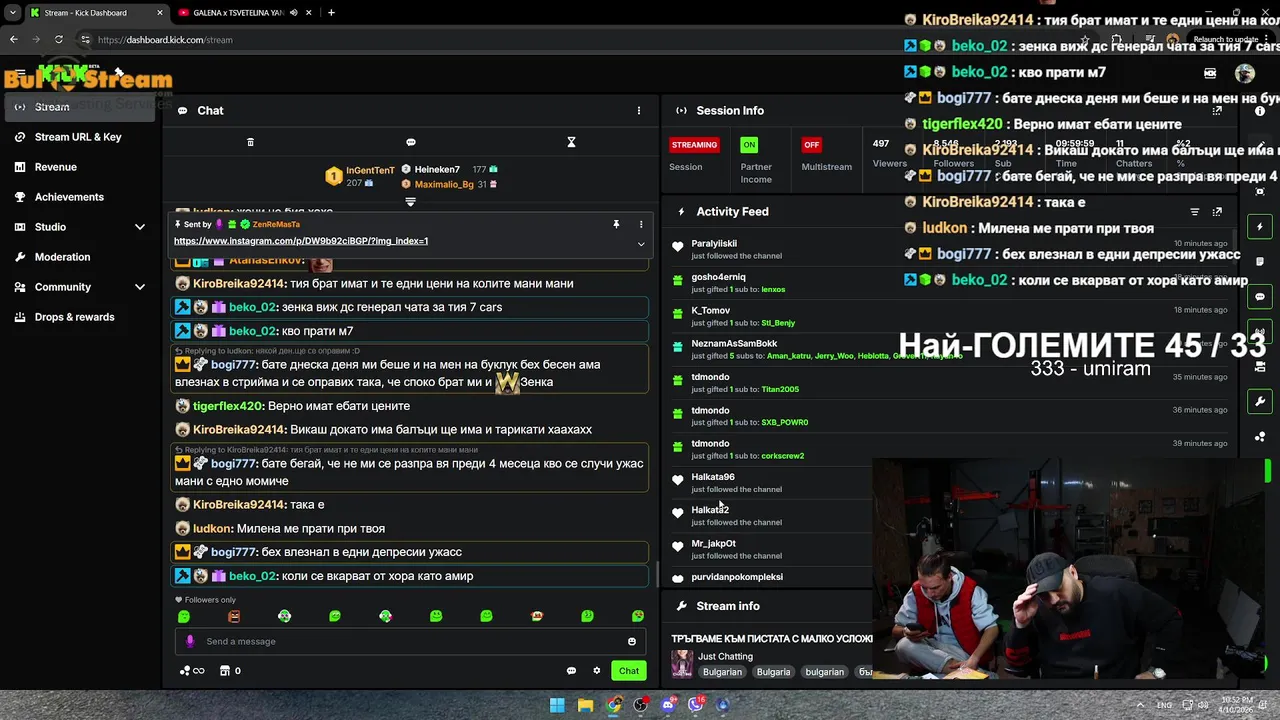Click the wrench icon in right rail
Image resolution: width=1280 pixels, height=720 pixels.
tap(1260, 402)
